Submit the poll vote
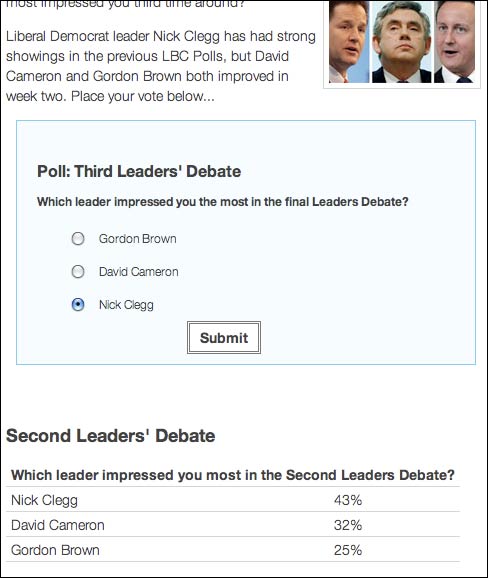Screen dimensions: 488x578 pyautogui.click(x=224, y=338)
